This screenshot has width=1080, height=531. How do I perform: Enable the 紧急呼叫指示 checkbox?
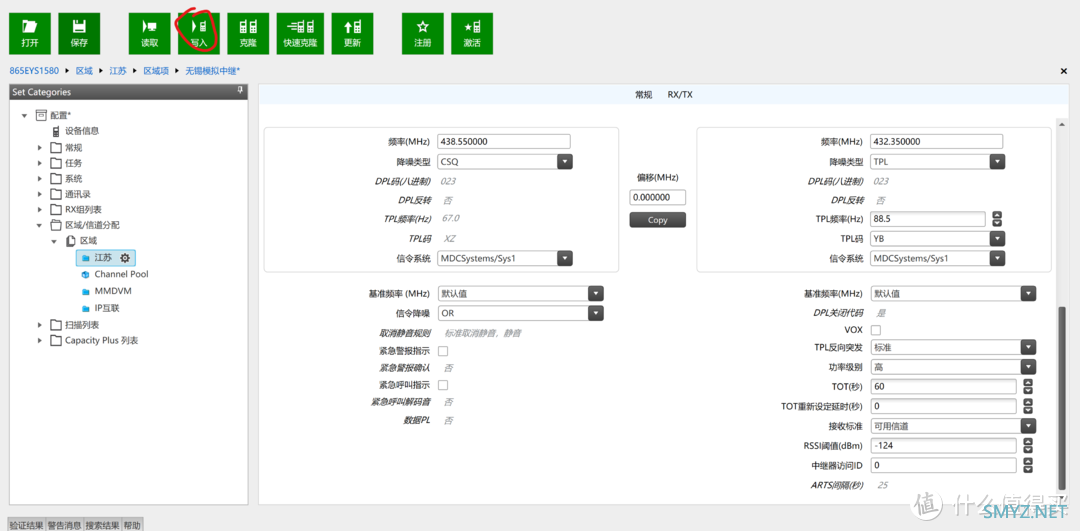point(443,385)
